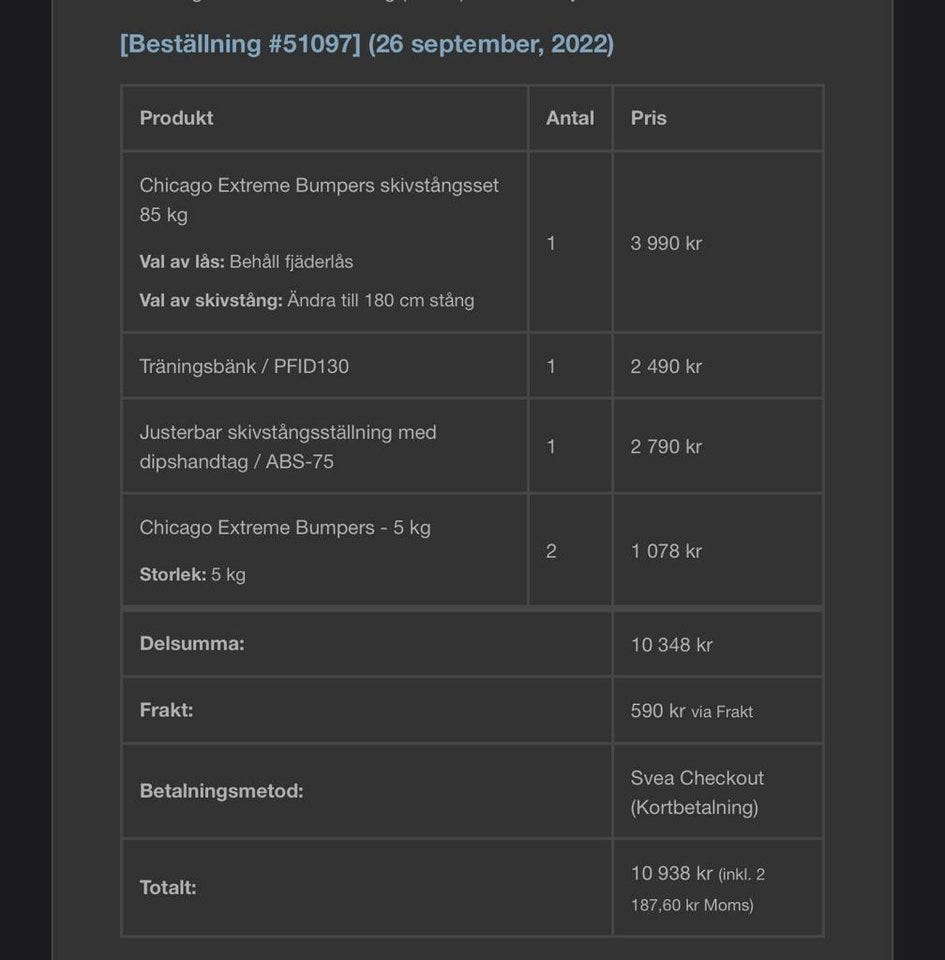945x960 pixels.
Task: Select the Träningsbänk / PFID130 product row
Action: [244, 366]
